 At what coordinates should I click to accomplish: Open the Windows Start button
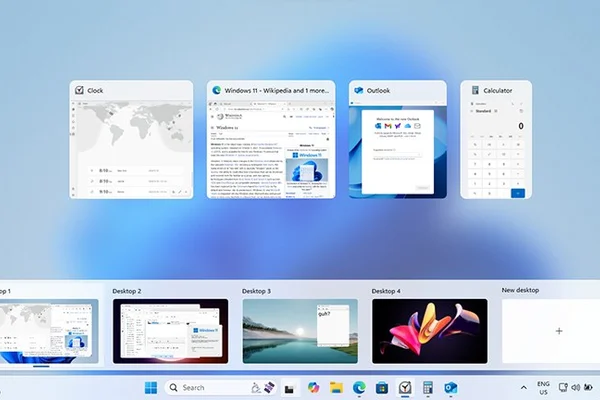click(151, 388)
